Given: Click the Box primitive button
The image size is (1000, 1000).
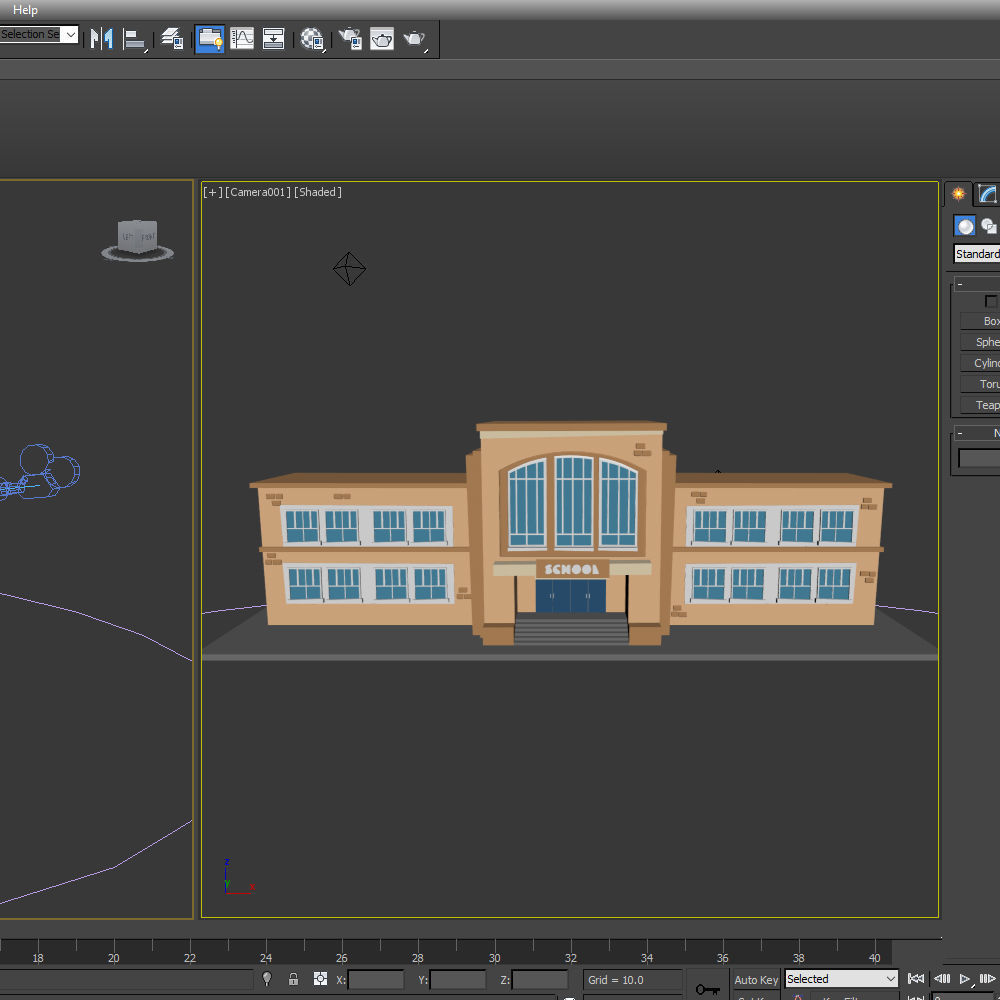Looking at the screenshot, I should pyautogui.click(x=980, y=321).
